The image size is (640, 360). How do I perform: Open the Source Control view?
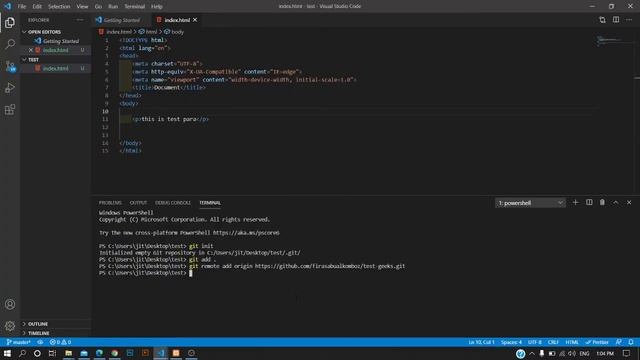[x=10, y=66]
